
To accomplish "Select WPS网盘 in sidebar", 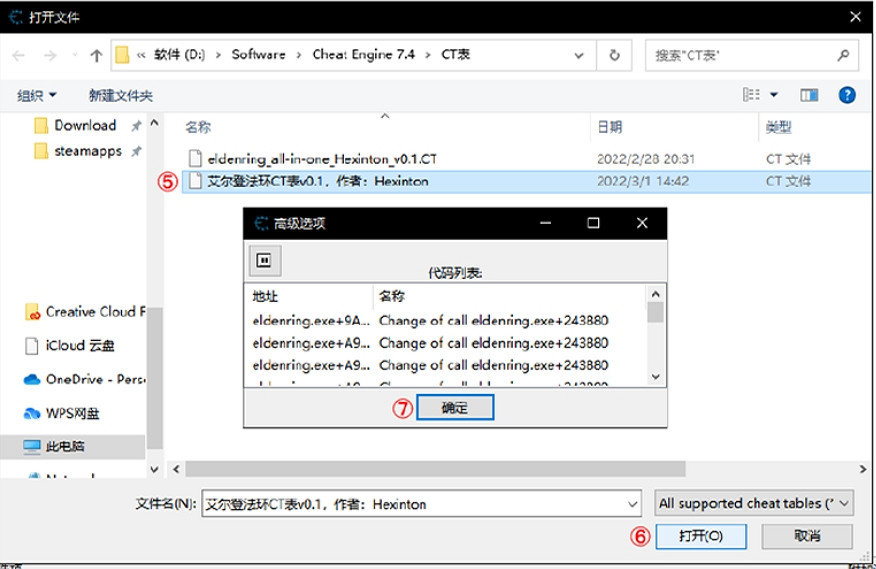I will click(61, 413).
